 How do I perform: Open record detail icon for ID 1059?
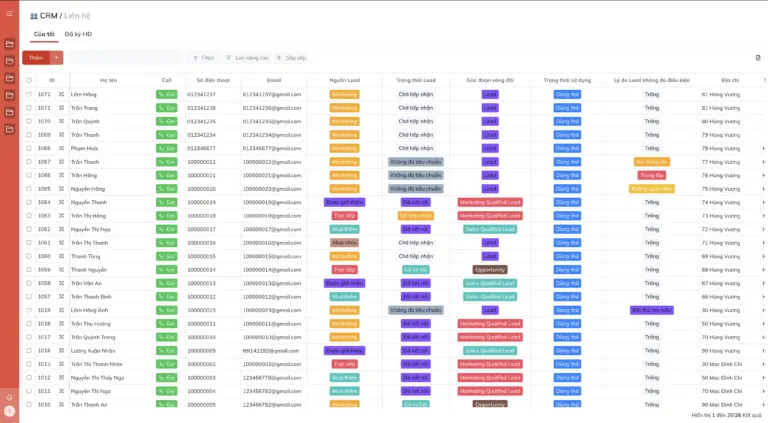[x=62, y=269]
